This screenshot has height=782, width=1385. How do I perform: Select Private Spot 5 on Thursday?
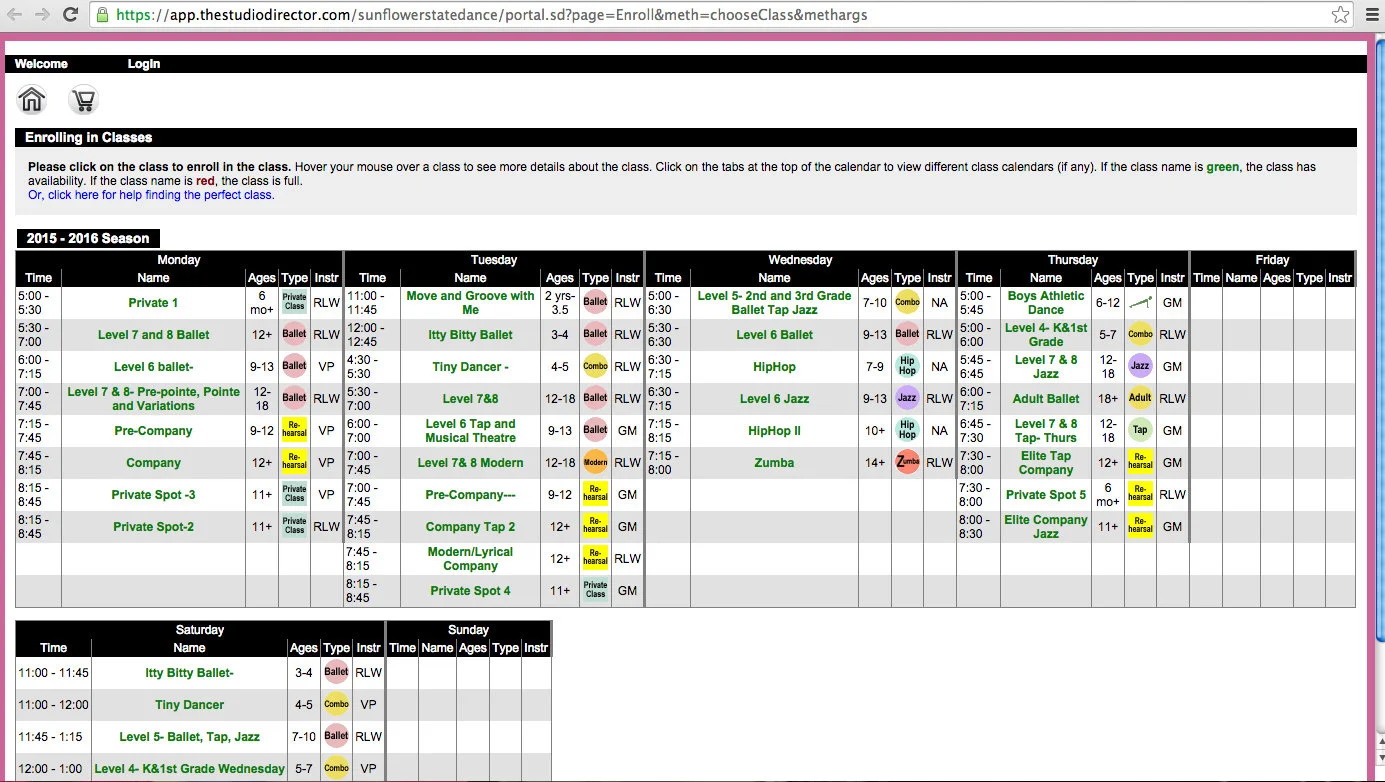pyautogui.click(x=1046, y=495)
